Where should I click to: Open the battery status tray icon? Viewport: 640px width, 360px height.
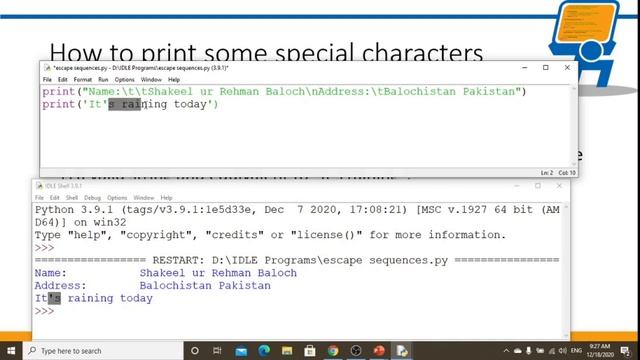click(x=540, y=351)
